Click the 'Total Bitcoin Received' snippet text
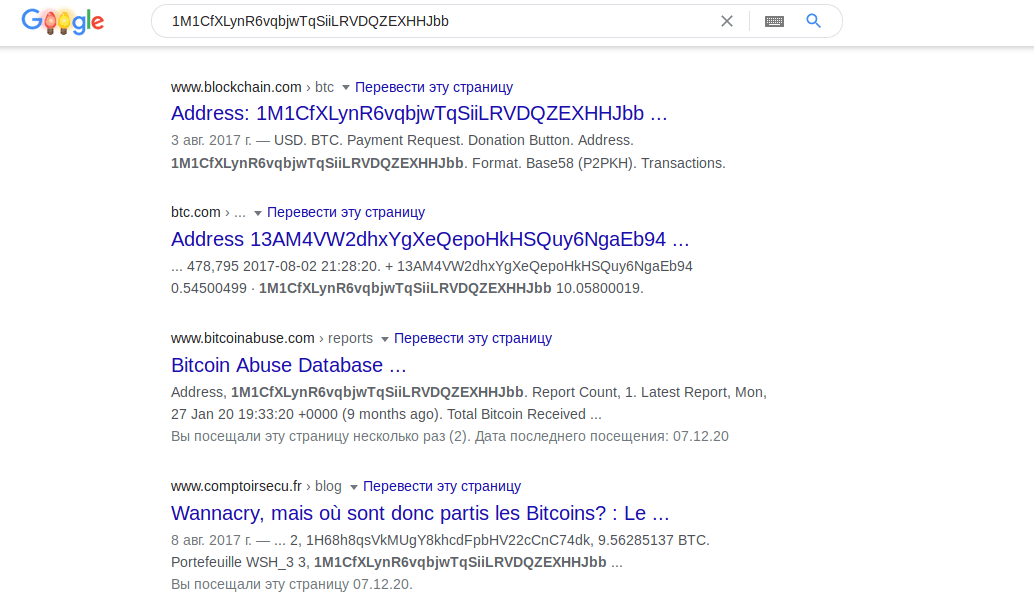The height and width of the screenshot is (597, 1034). [x=516, y=414]
